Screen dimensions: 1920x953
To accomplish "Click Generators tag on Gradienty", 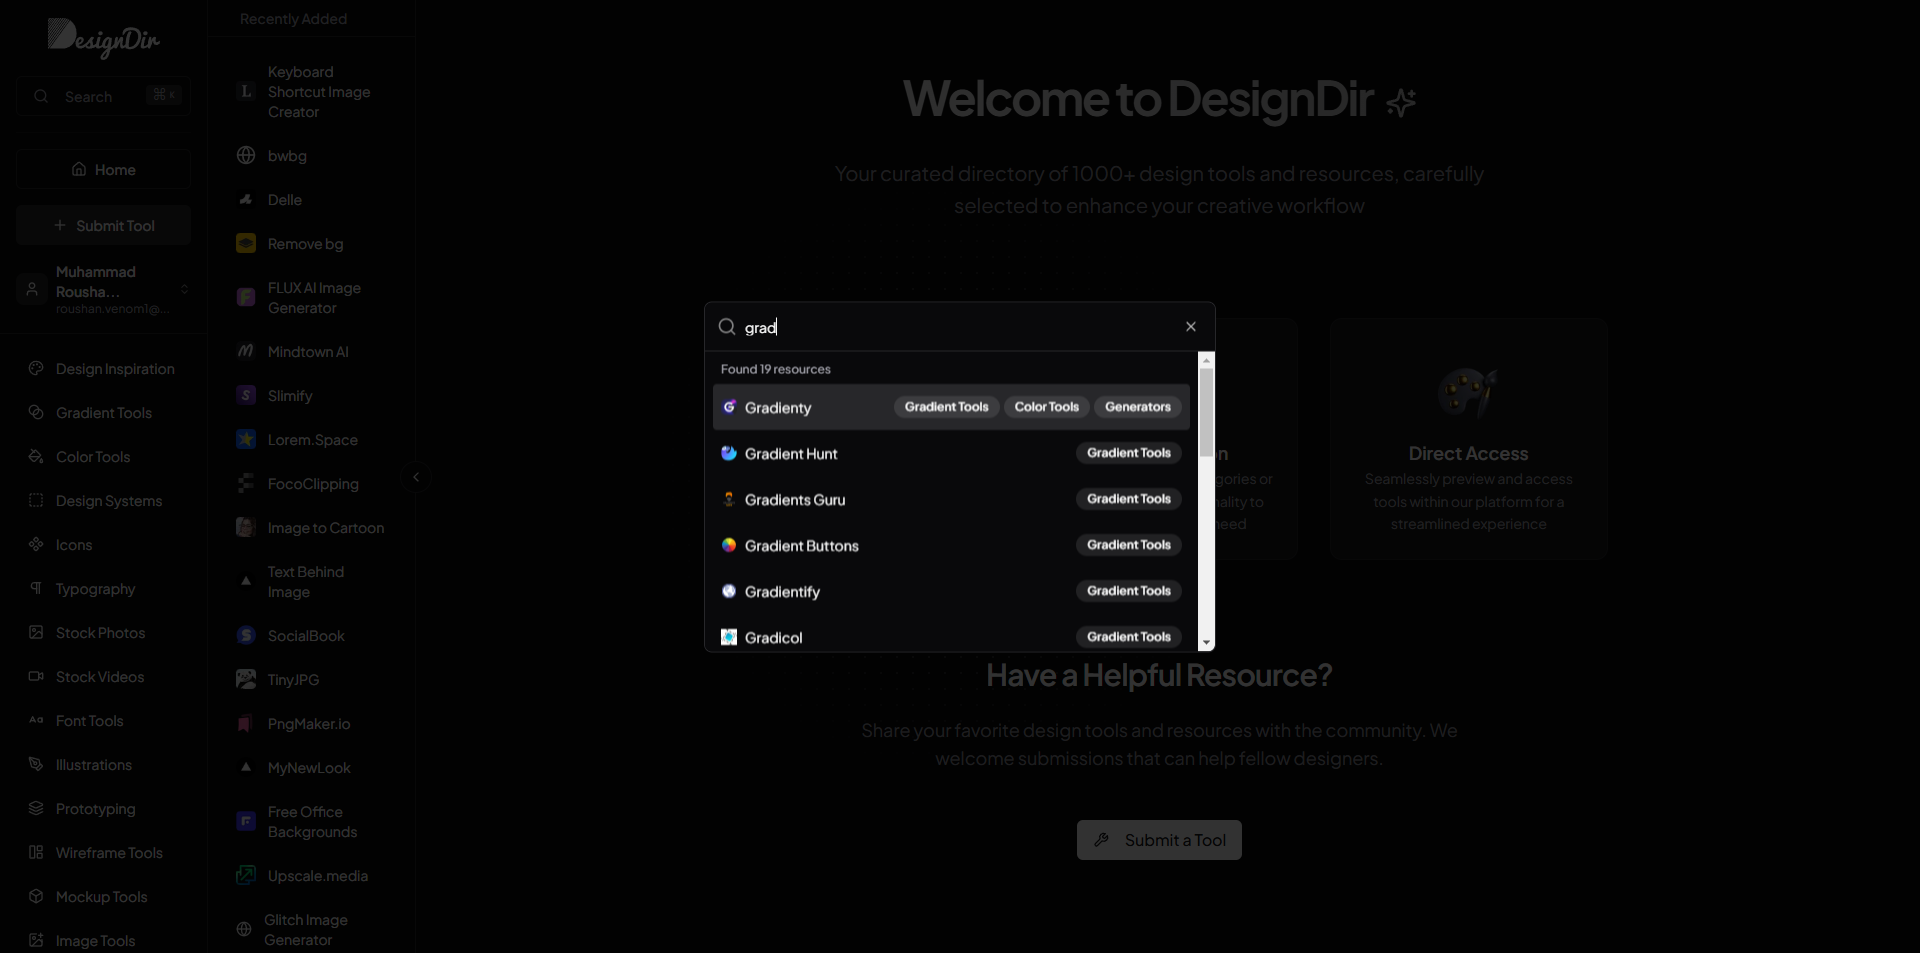I will coord(1138,407).
